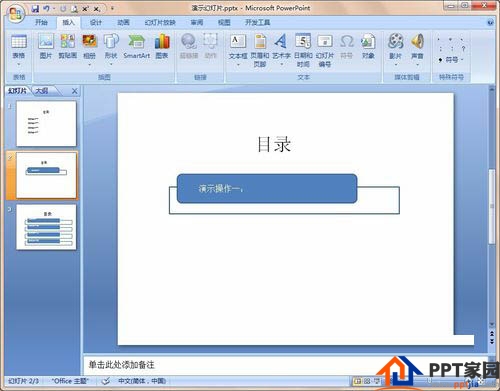Image resolution: width=500 pixels, height=391 pixels.
Task: Open Customize Quick Access Toolbar dropdown
Action: click(112, 9)
